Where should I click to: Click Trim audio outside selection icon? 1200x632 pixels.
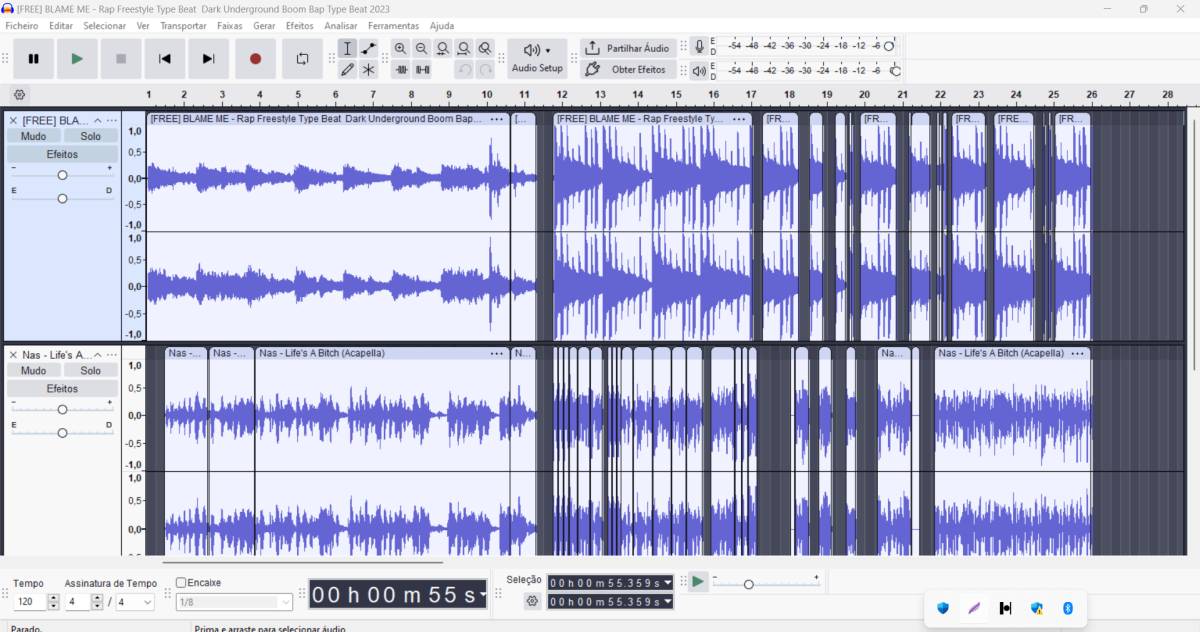[402, 70]
